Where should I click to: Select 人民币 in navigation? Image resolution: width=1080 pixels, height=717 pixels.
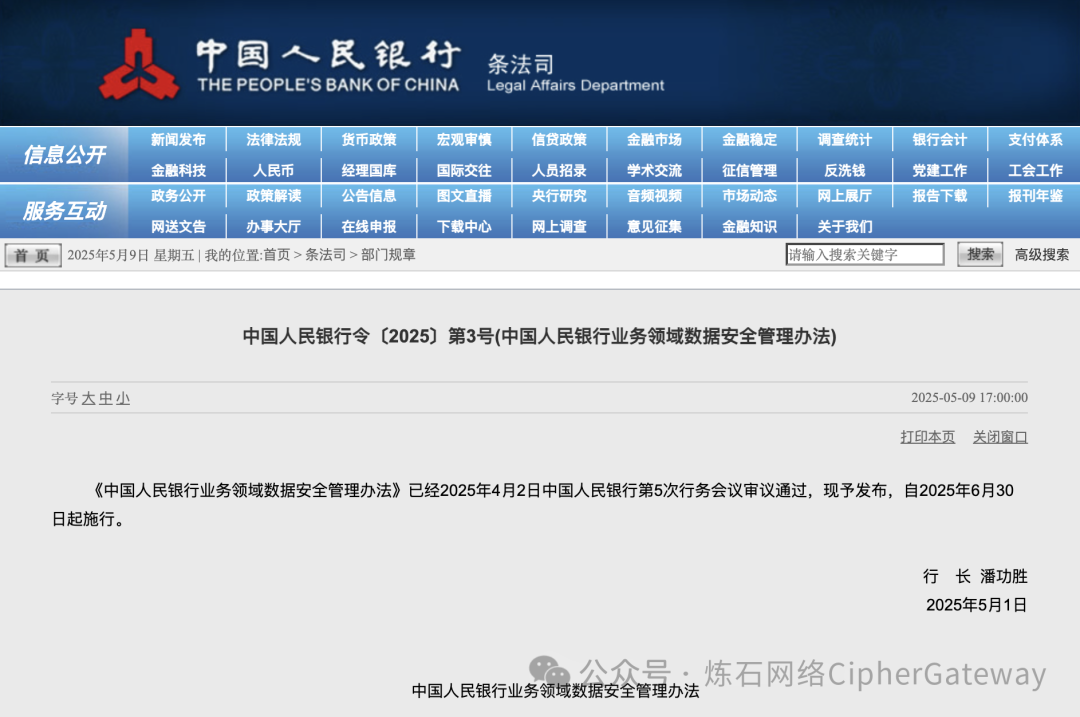pos(273,170)
